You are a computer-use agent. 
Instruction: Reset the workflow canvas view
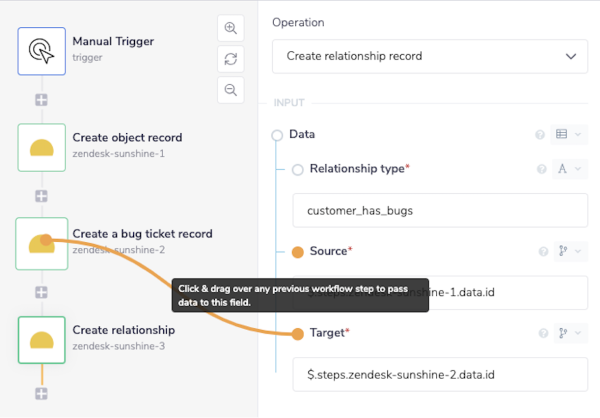[231, 59]
